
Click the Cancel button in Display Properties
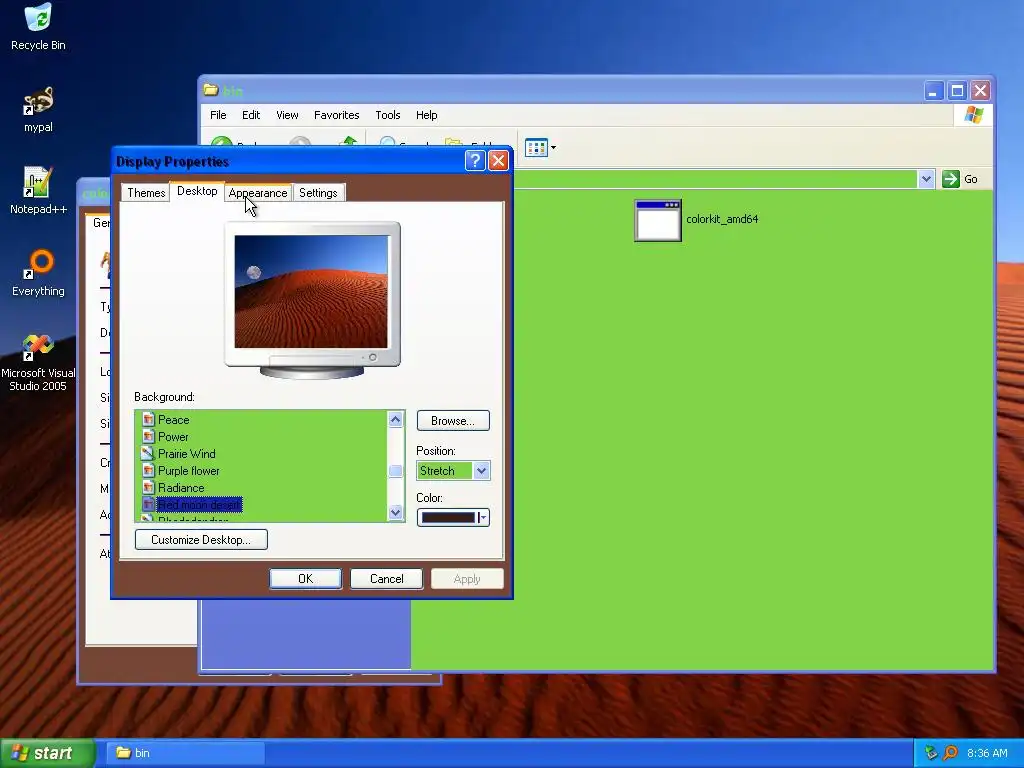pyautogui.click(x=386, y=579)
